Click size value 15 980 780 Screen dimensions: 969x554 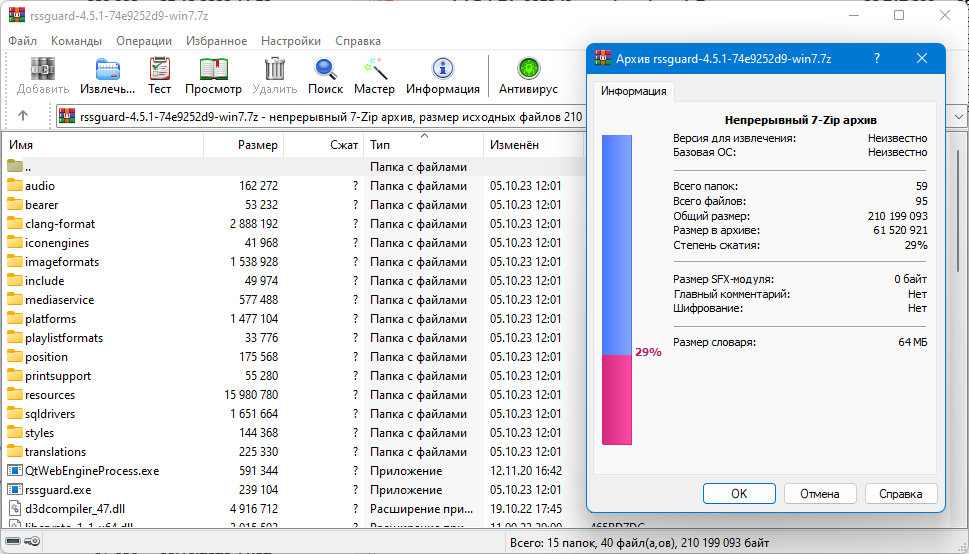[251, 394]
